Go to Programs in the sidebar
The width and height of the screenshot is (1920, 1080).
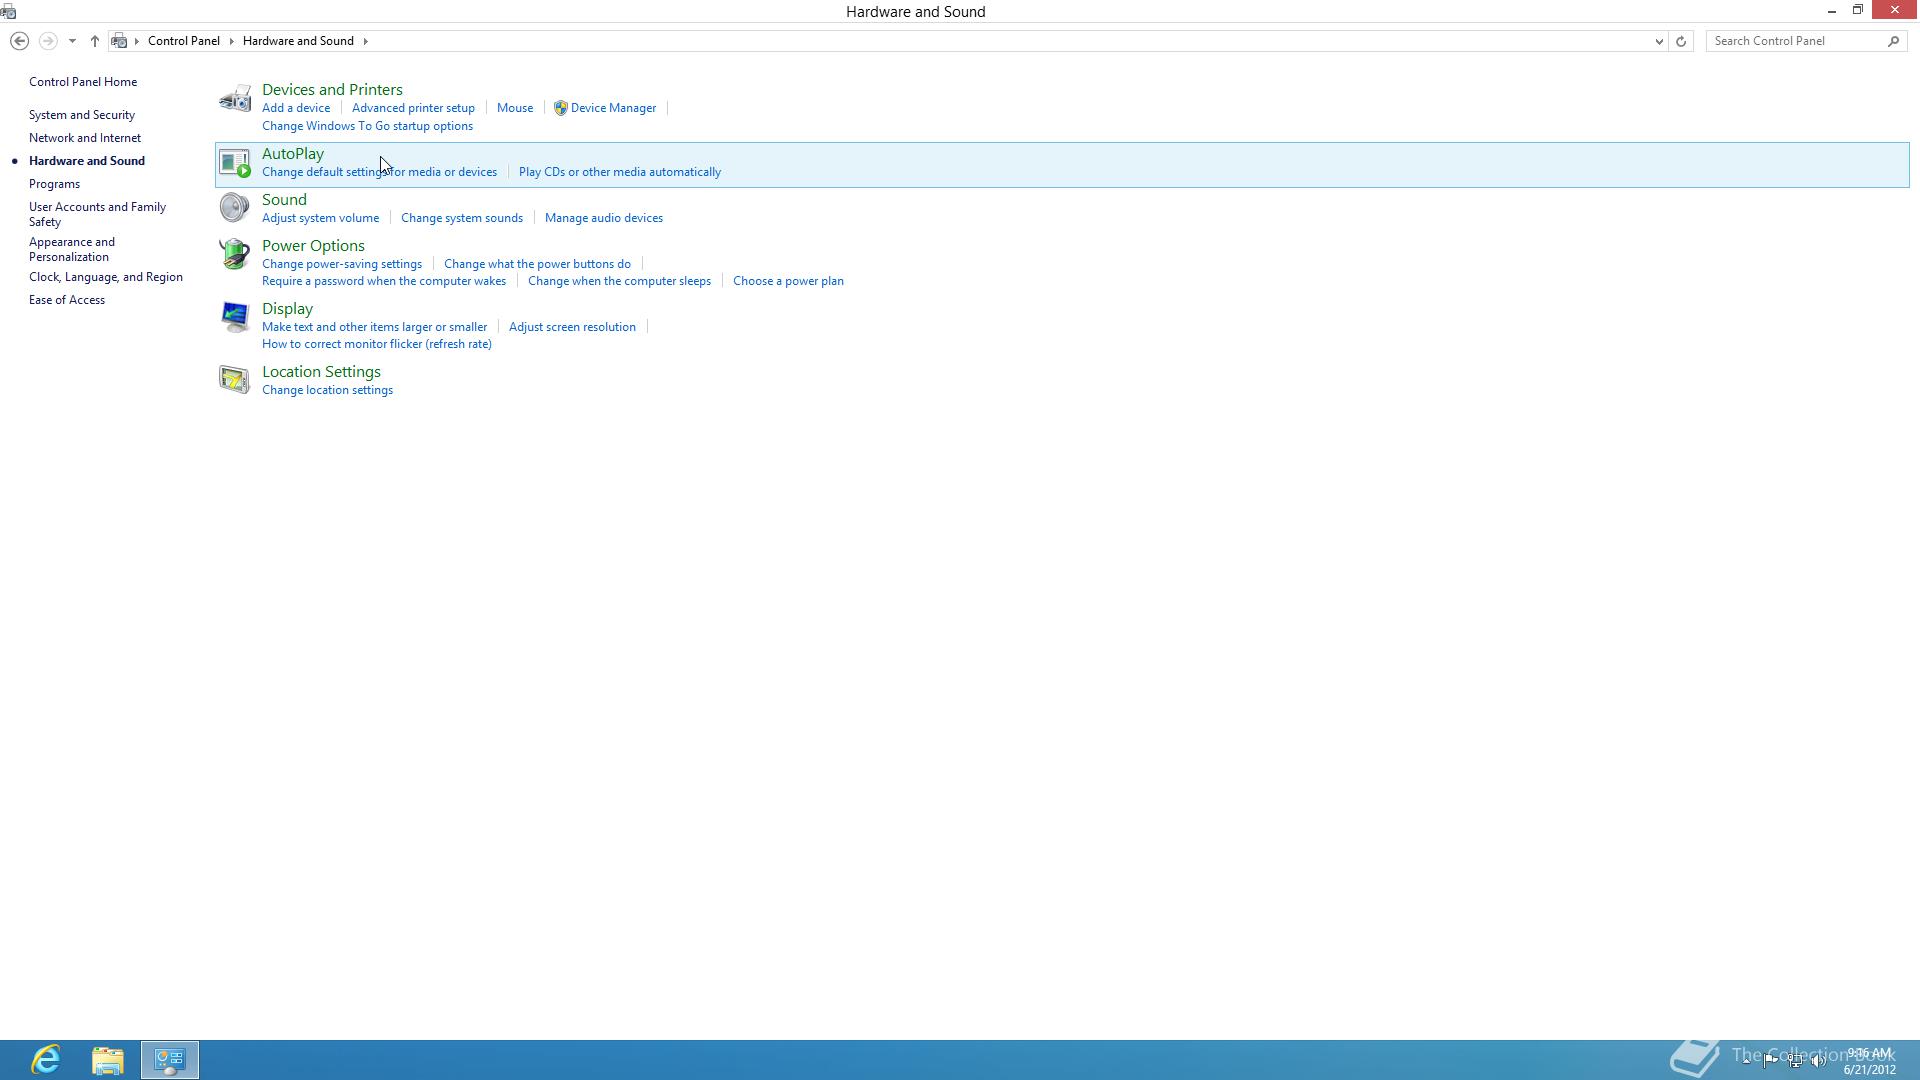click(x=54, y=184)
